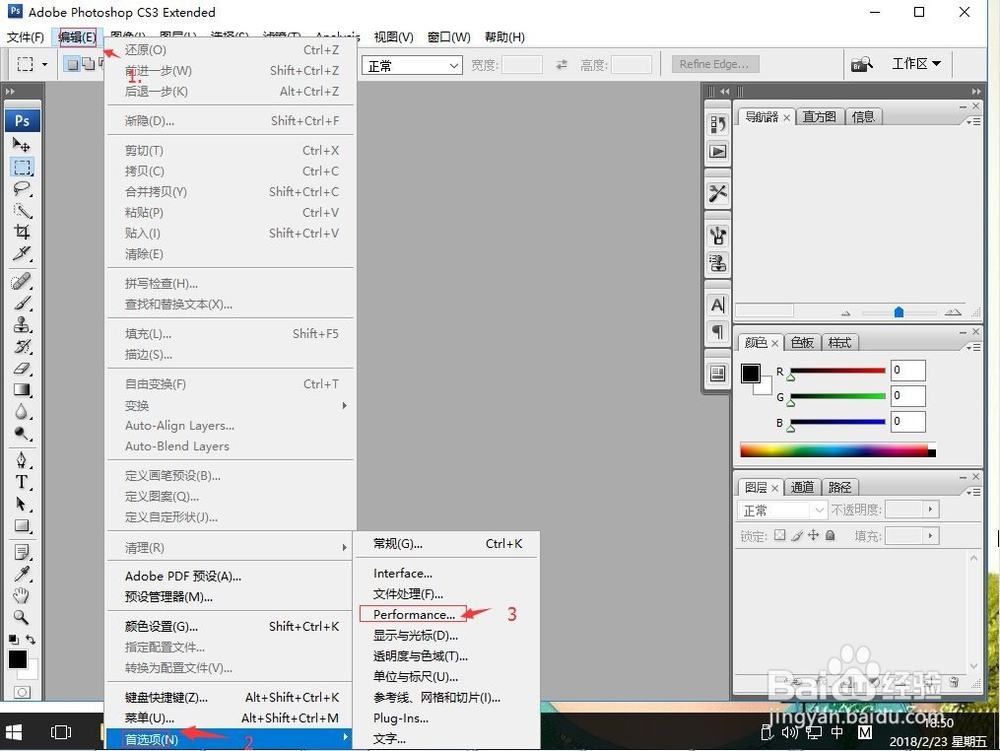This screenshot has height=751, width=1000.
Task: Select the Eyedropper tool
Action: tap(22, 574)
